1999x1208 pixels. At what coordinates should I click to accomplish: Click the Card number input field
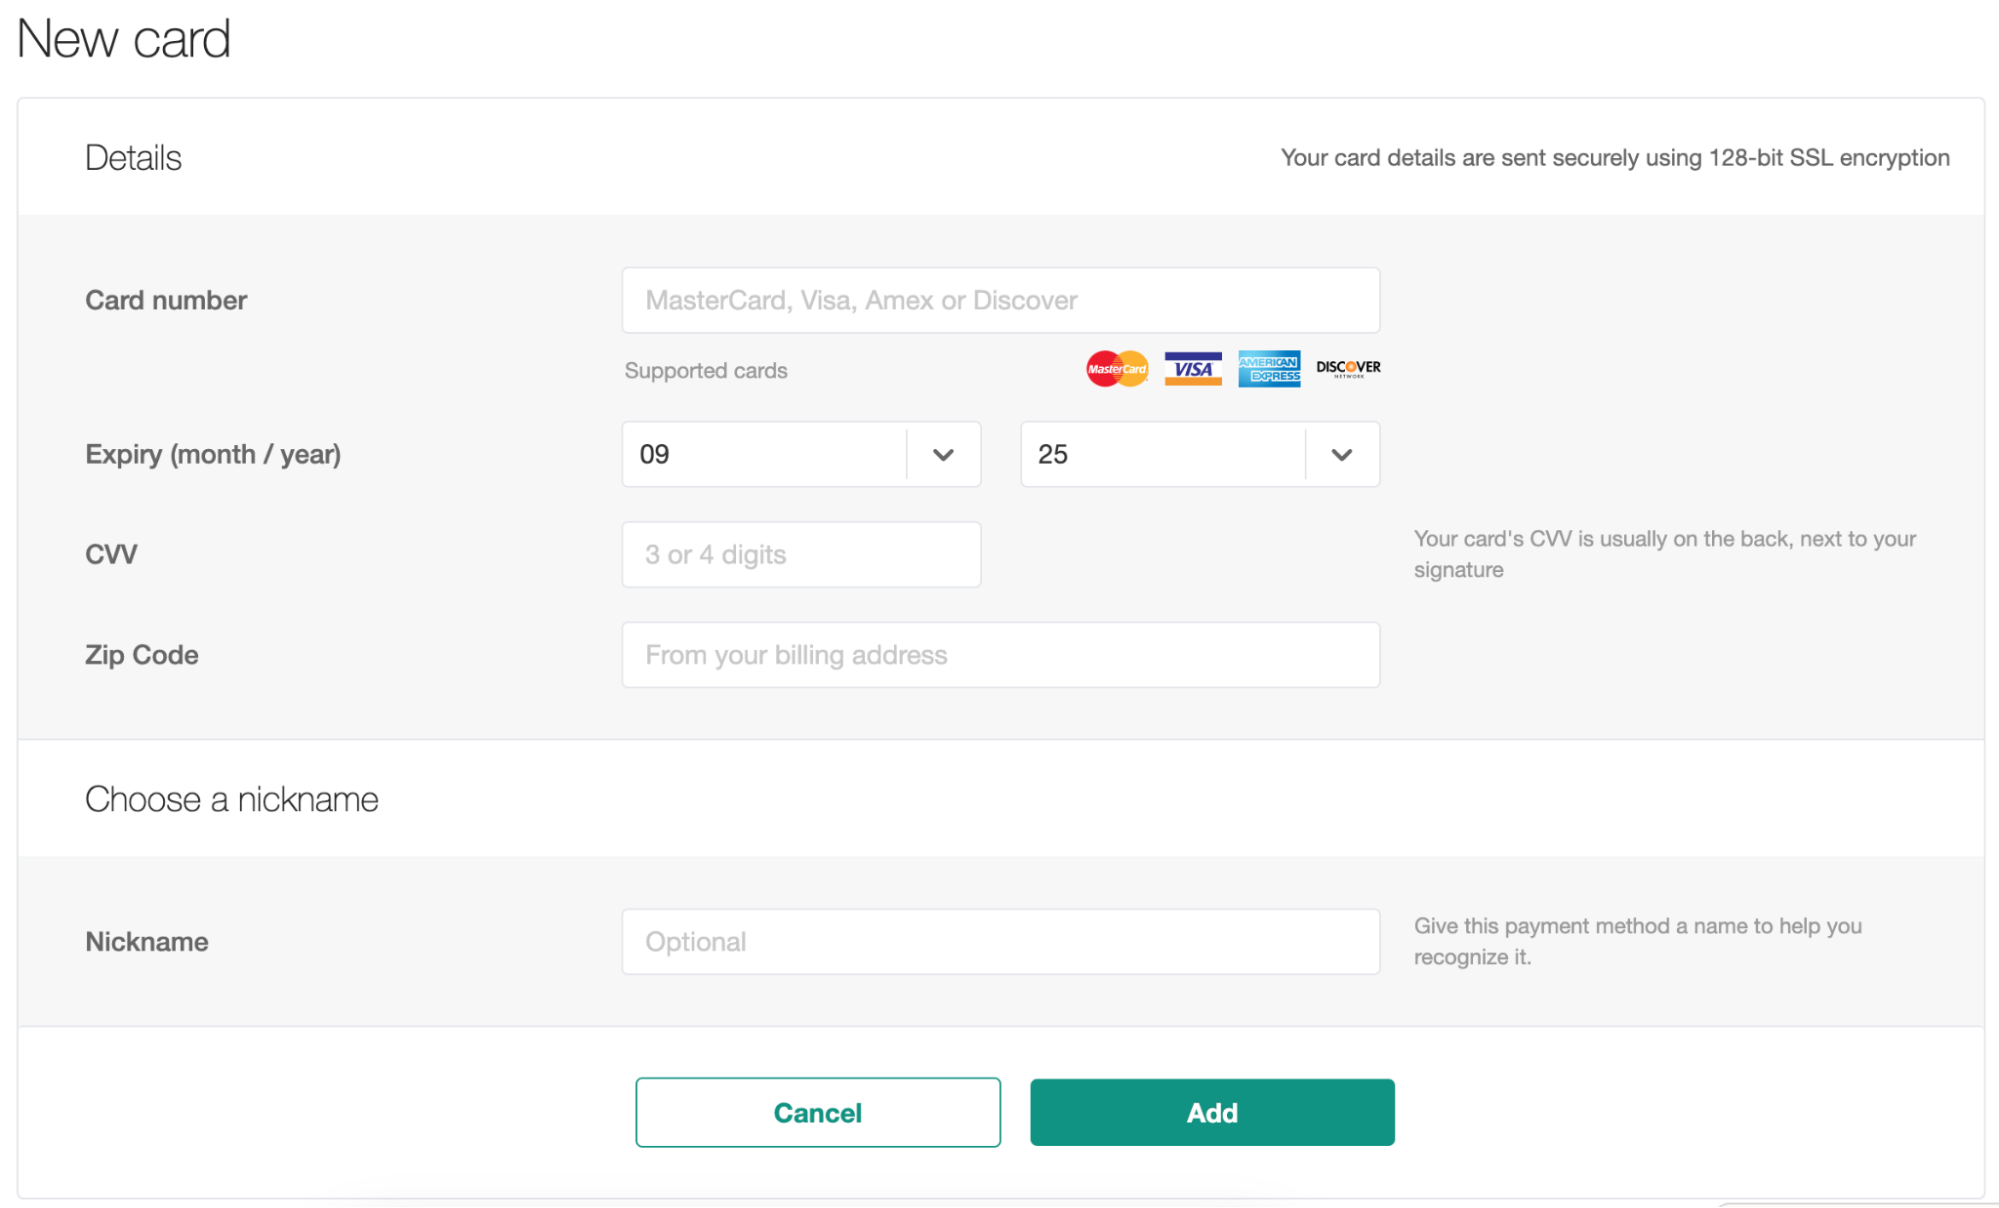point(1000,299)
